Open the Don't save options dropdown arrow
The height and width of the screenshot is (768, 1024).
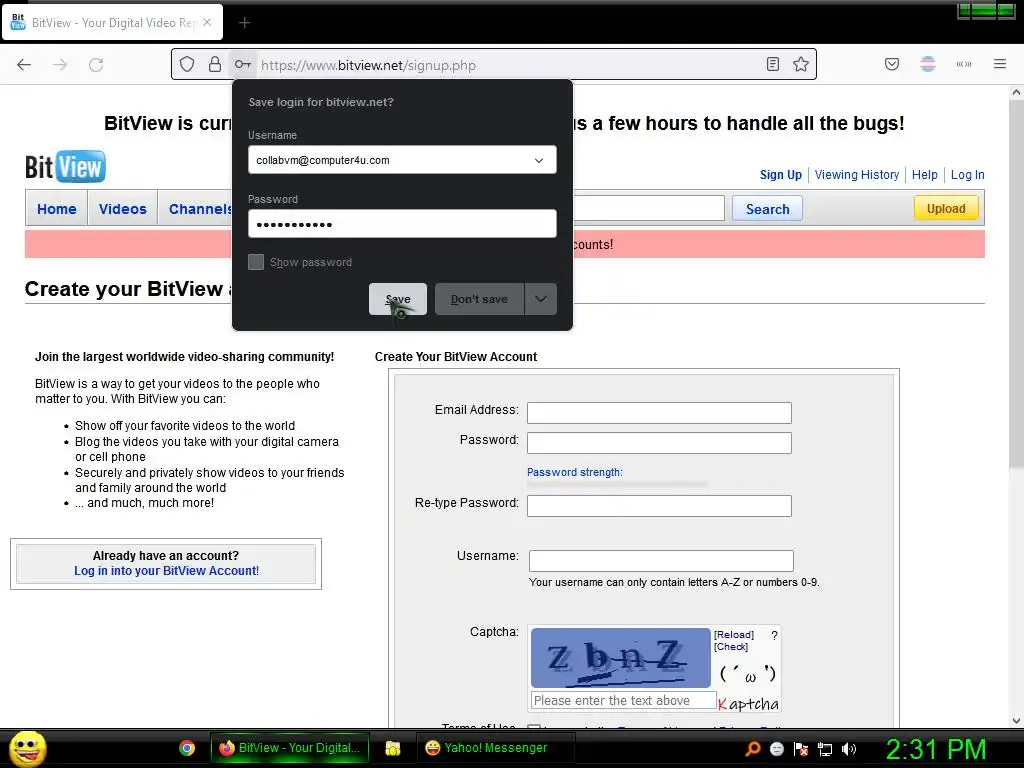pos(541,299)
